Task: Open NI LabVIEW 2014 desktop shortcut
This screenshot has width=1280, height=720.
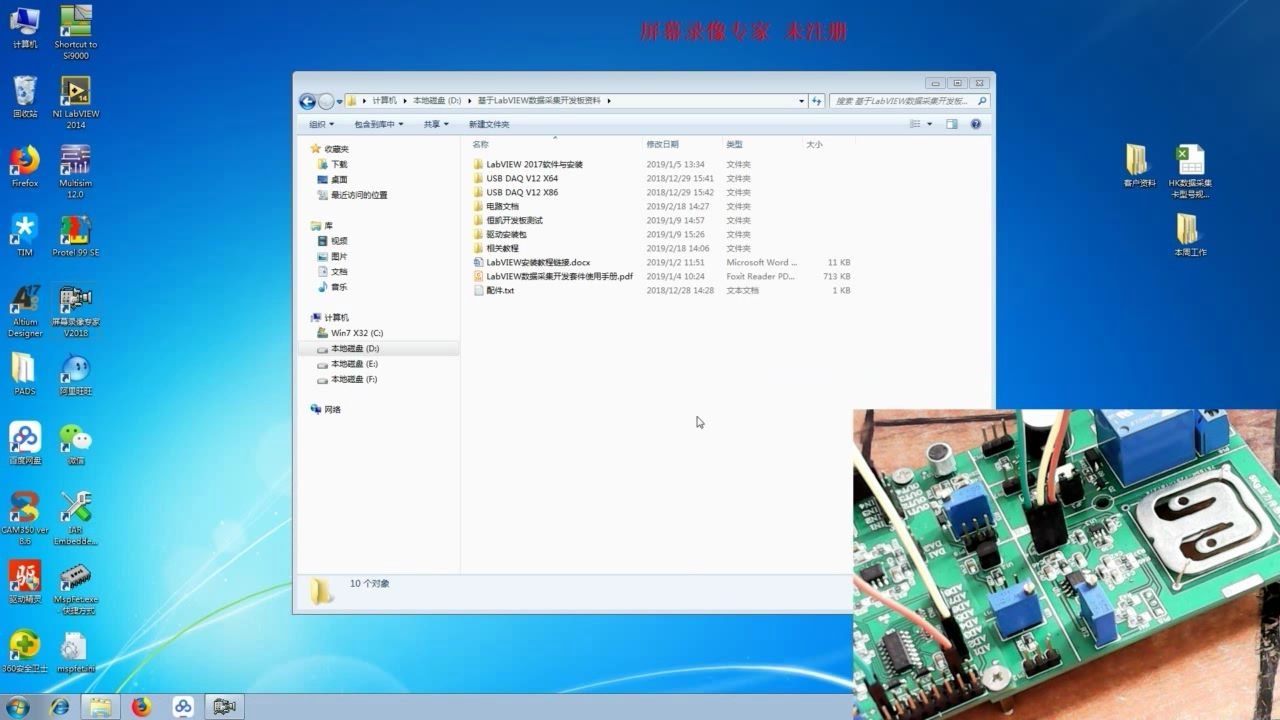Action: click(x=76, y=101)
